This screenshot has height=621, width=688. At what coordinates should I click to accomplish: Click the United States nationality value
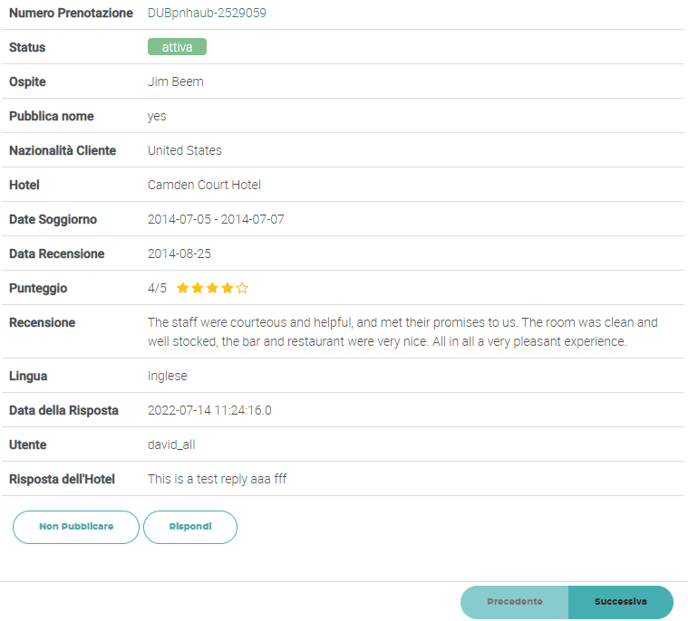tap(185, 151)
